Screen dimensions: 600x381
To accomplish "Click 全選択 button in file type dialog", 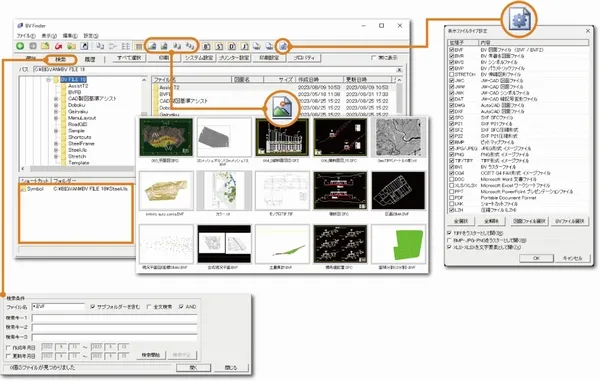I will (x=461, y=221).
